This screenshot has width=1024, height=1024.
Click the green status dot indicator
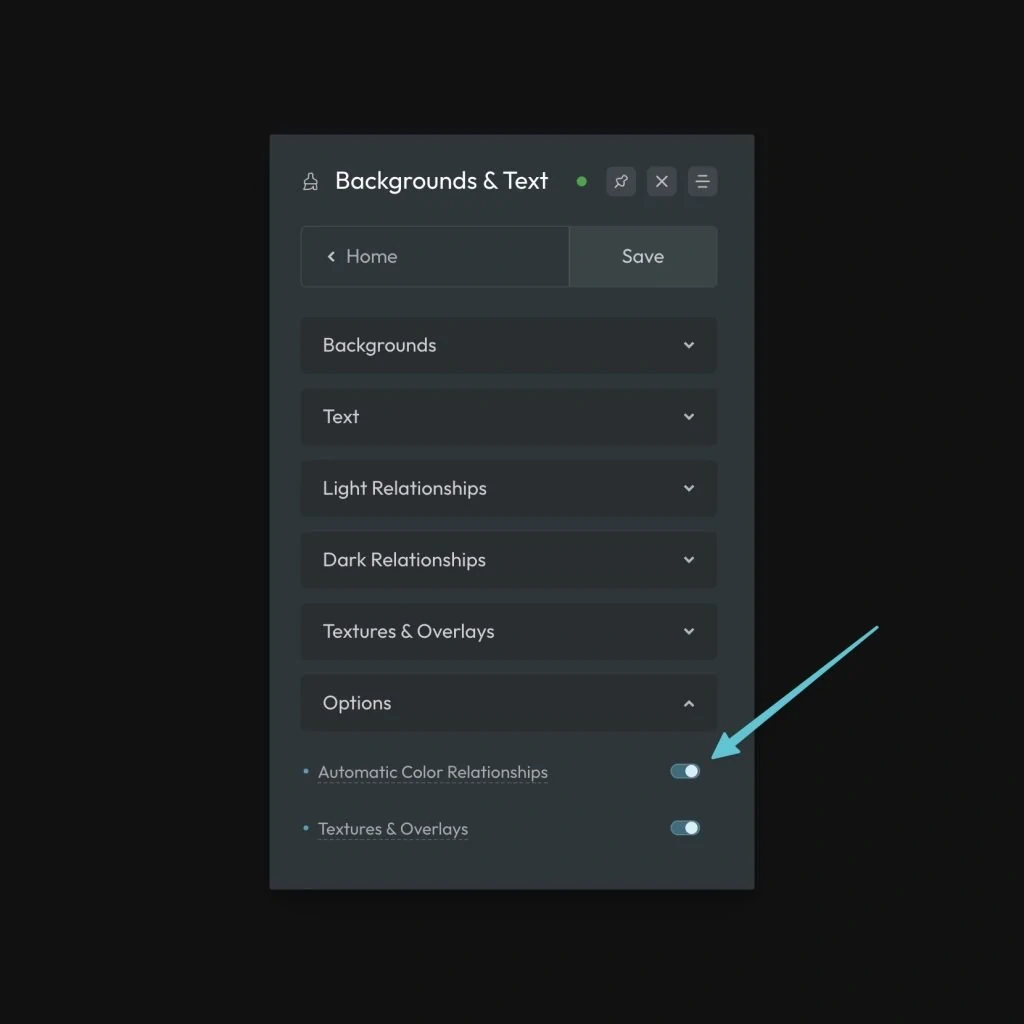pyautogui.click(x=581, y=181)
